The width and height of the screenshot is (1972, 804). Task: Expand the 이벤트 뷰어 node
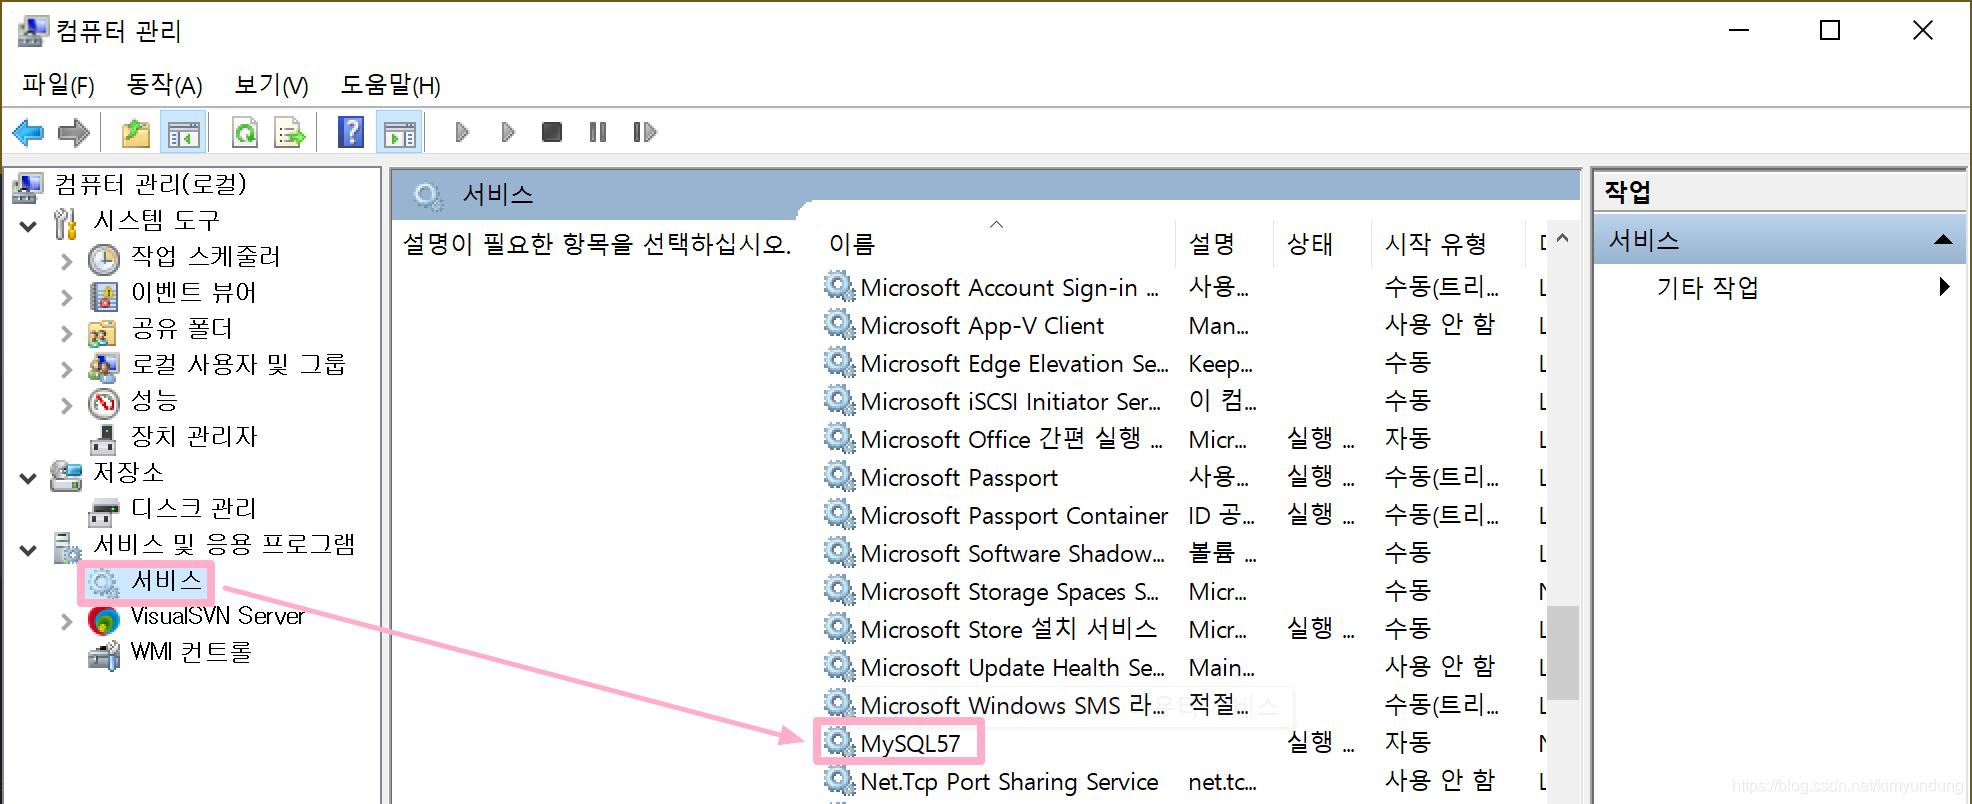point(67,298)
